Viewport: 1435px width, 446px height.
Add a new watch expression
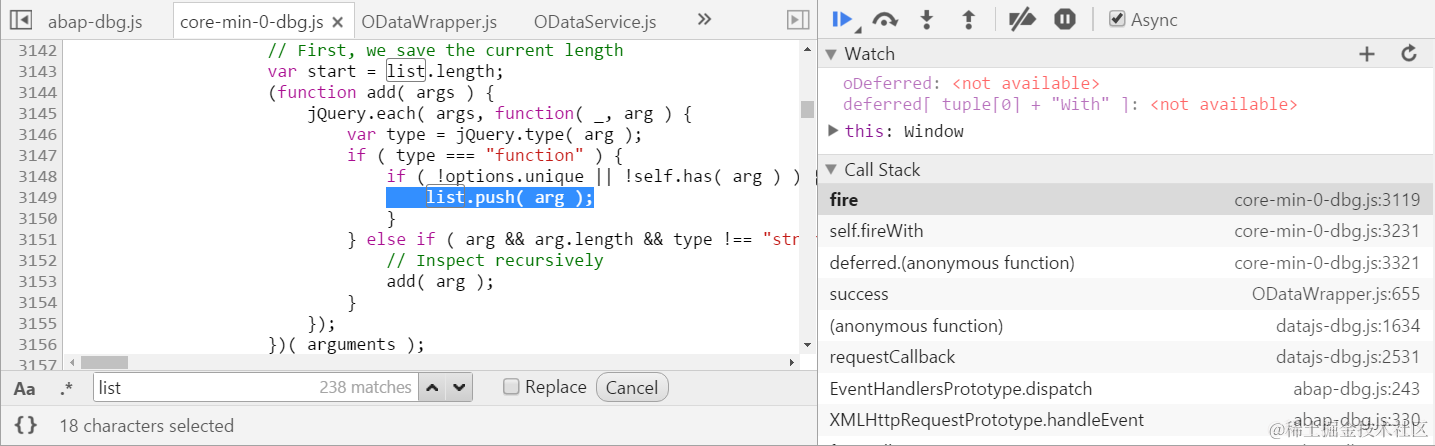coord(1367,54)
